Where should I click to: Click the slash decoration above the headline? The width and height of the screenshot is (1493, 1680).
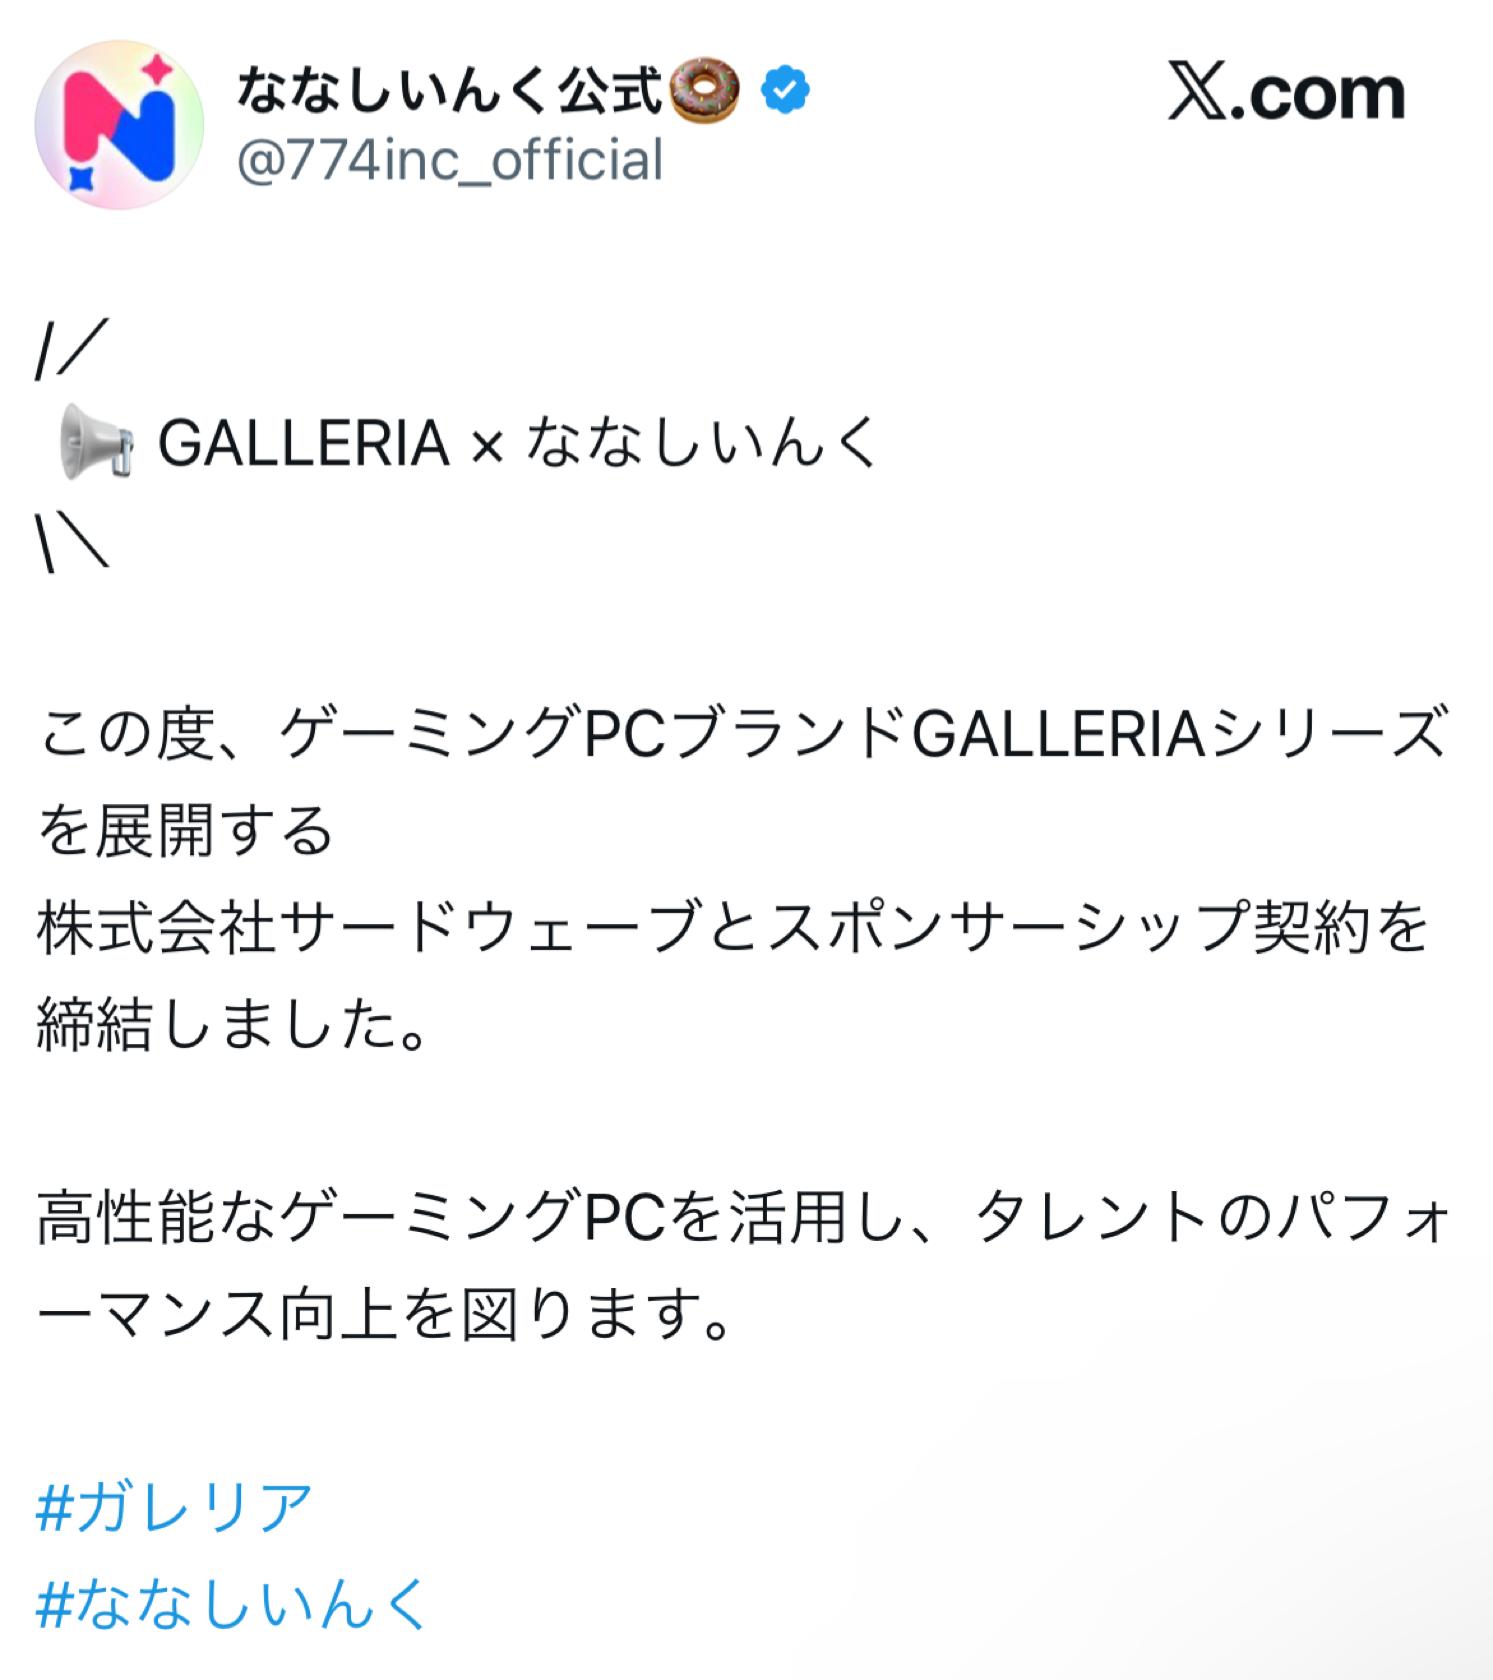tap(71, 349)
